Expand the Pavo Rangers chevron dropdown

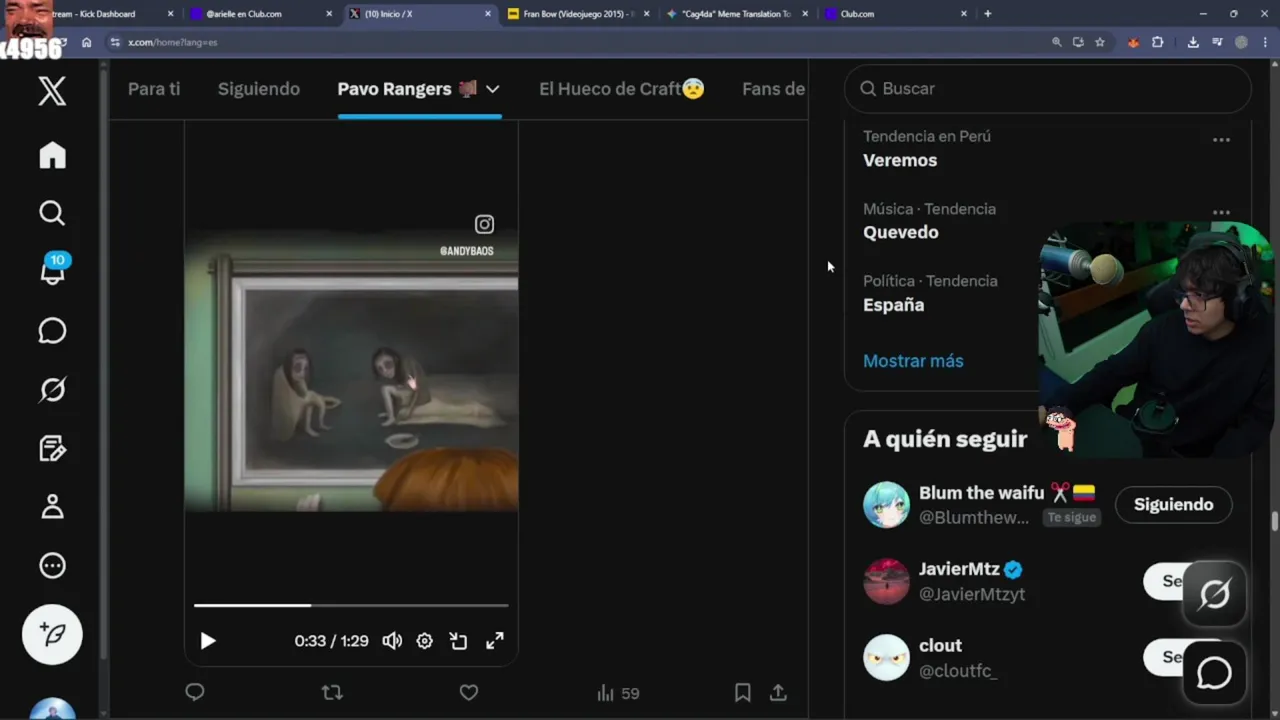(x=492, y=89)
